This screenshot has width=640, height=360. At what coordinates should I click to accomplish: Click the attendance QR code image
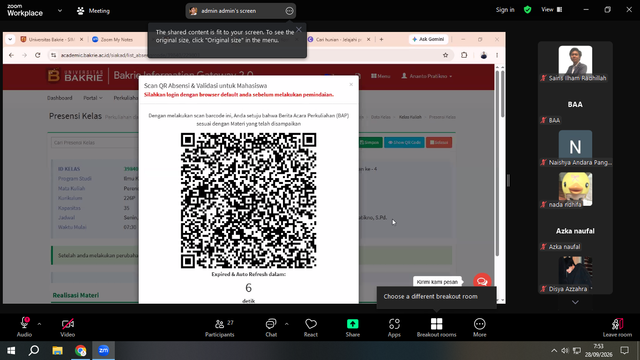(x=249, y=200)
